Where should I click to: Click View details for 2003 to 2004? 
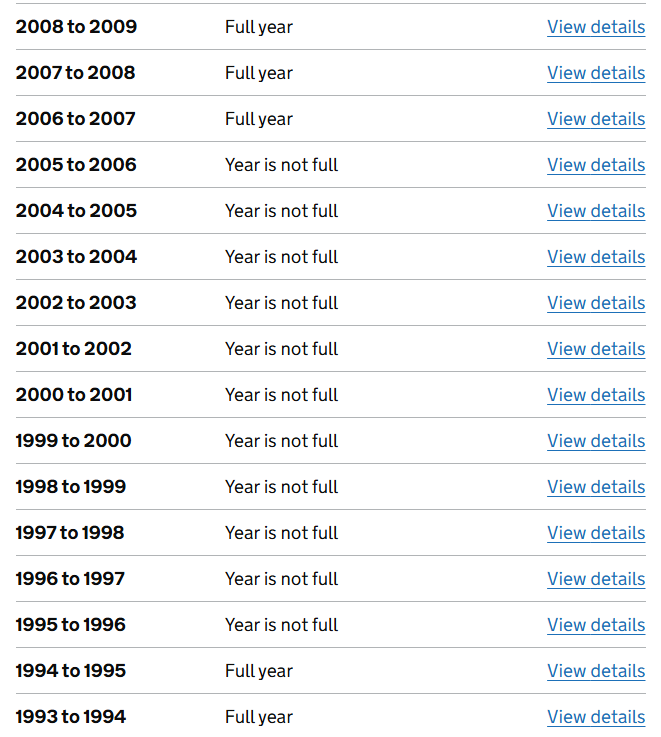[x=596, y=258]
